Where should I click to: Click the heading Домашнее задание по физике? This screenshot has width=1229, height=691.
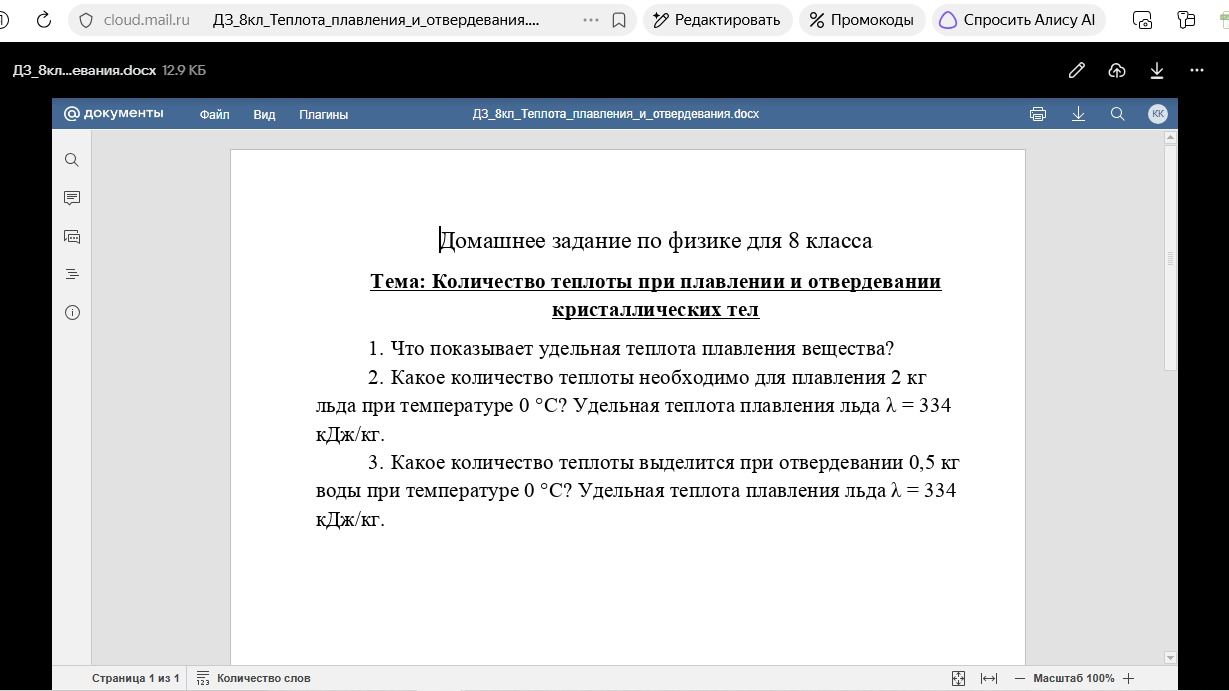coord(656,241)
